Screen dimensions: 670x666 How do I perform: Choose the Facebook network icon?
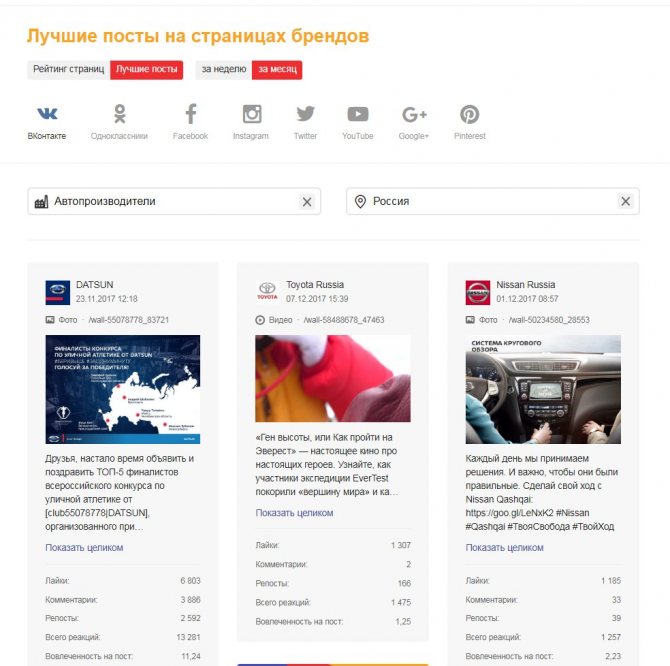[191, 114]
